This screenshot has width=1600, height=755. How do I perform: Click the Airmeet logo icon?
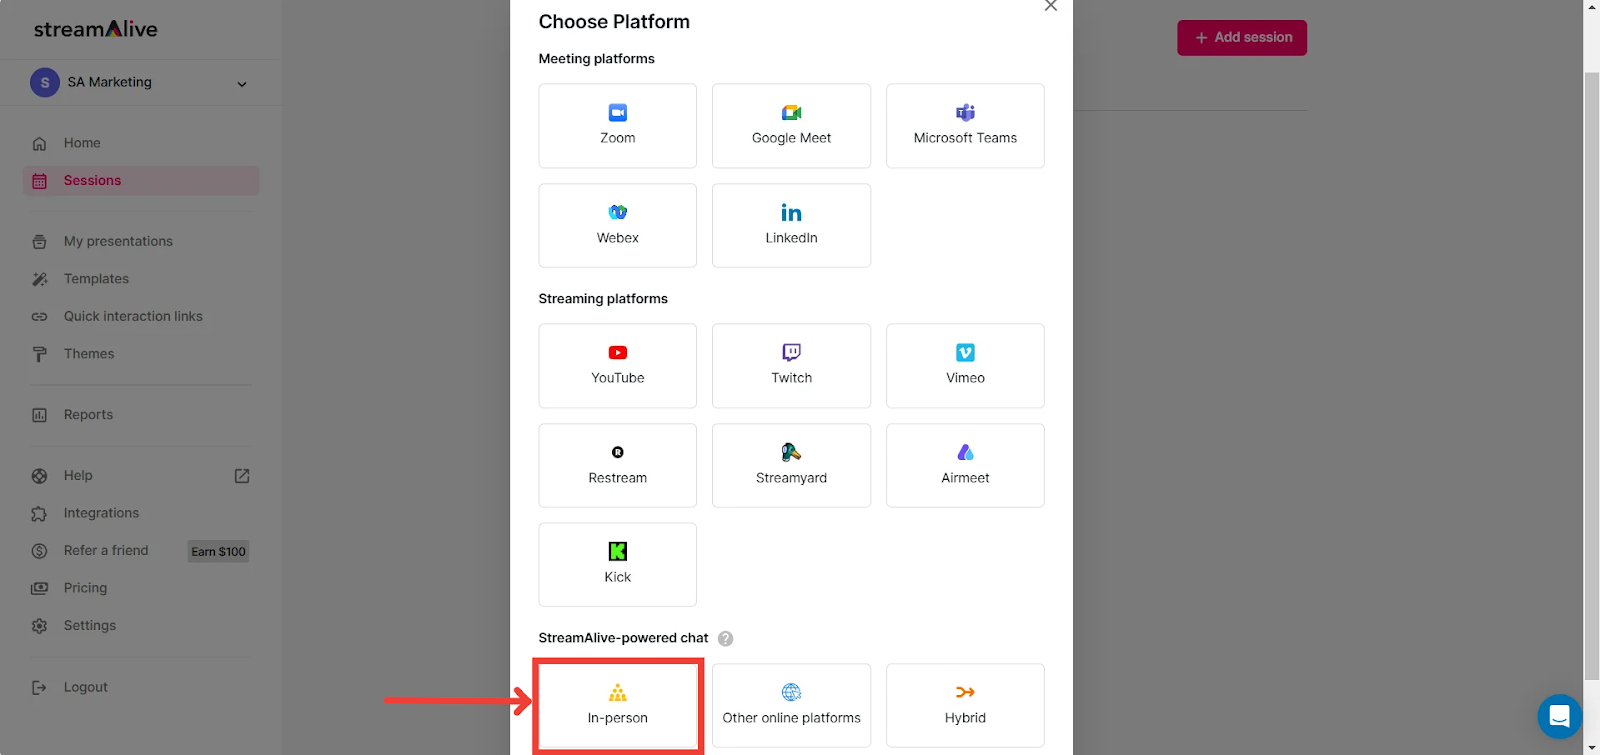pyautogui.click(x=965, y=452)
